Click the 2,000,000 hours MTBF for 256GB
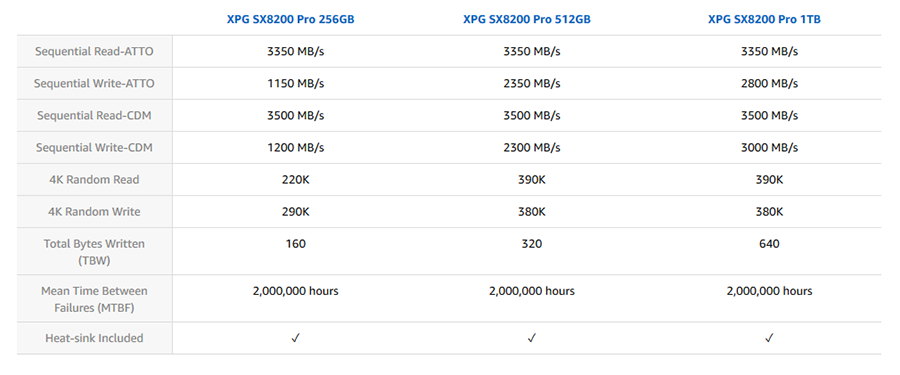Image resolution: width=900 pixels, height=375 pixels. (296, 291)
